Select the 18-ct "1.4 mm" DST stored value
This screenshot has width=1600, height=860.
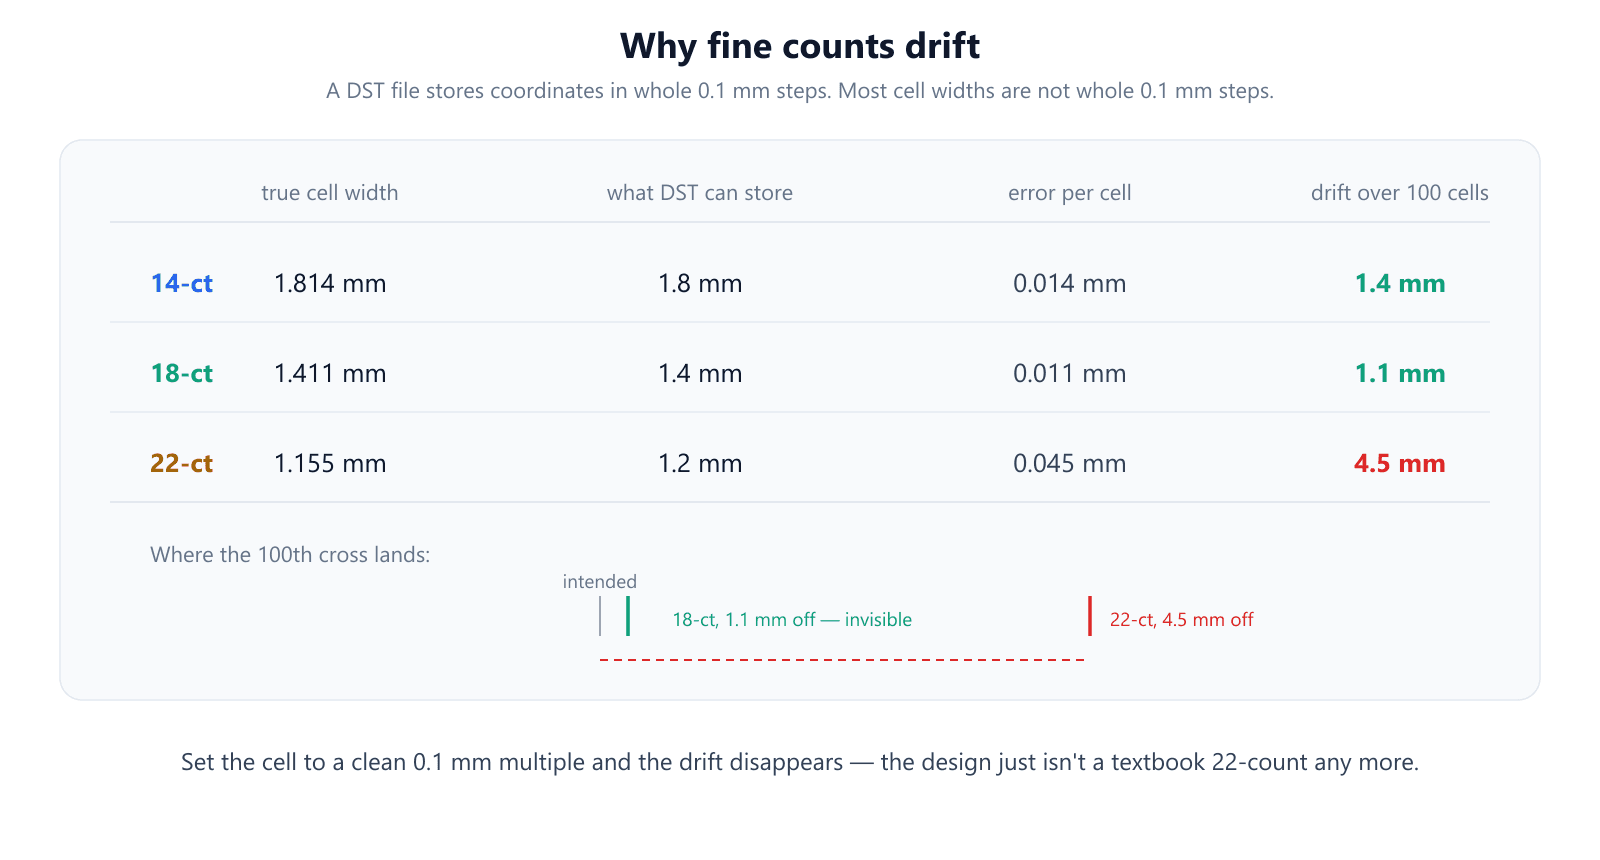[700, 374]
